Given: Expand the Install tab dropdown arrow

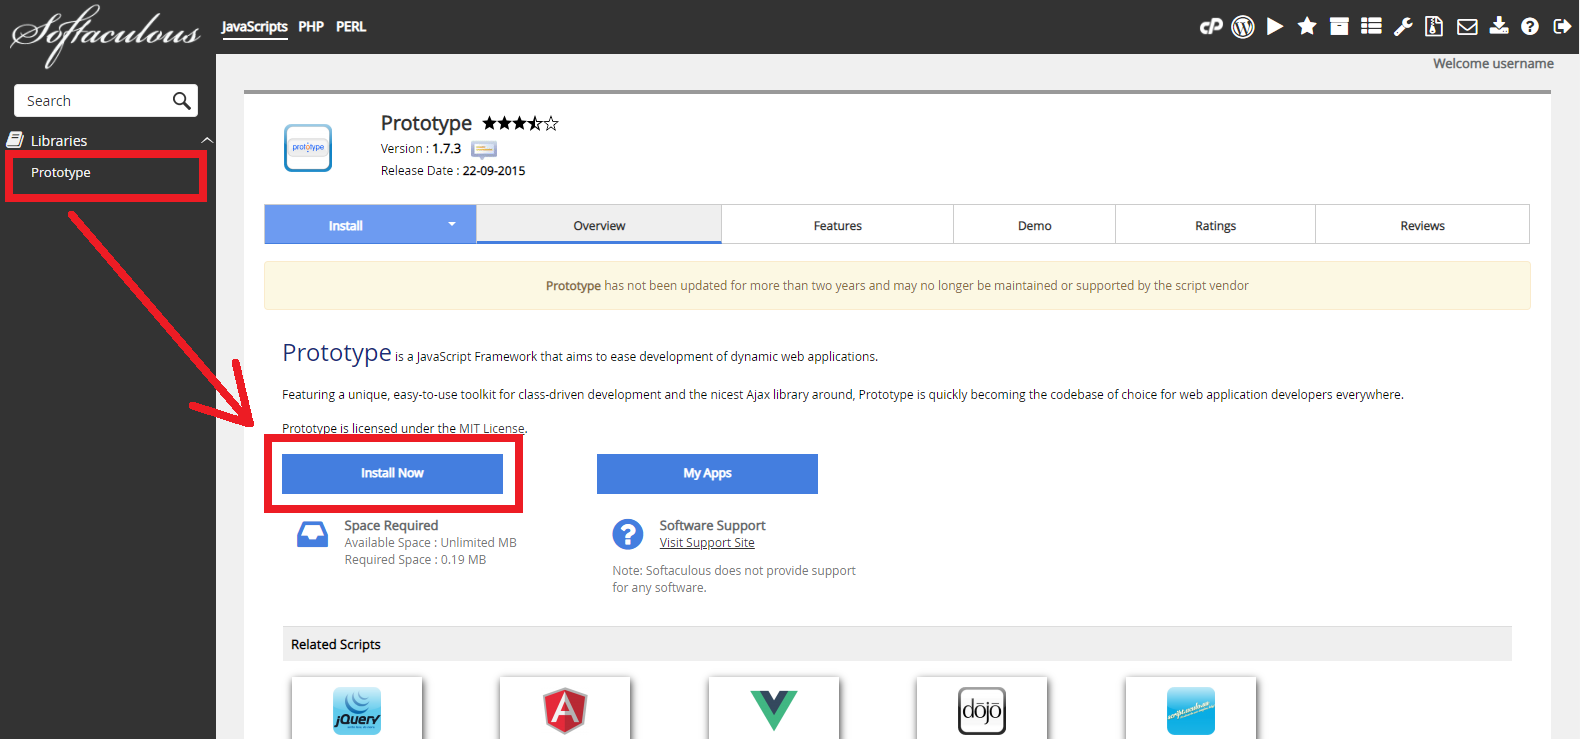Looking at the screenshot, I should 452,225.
